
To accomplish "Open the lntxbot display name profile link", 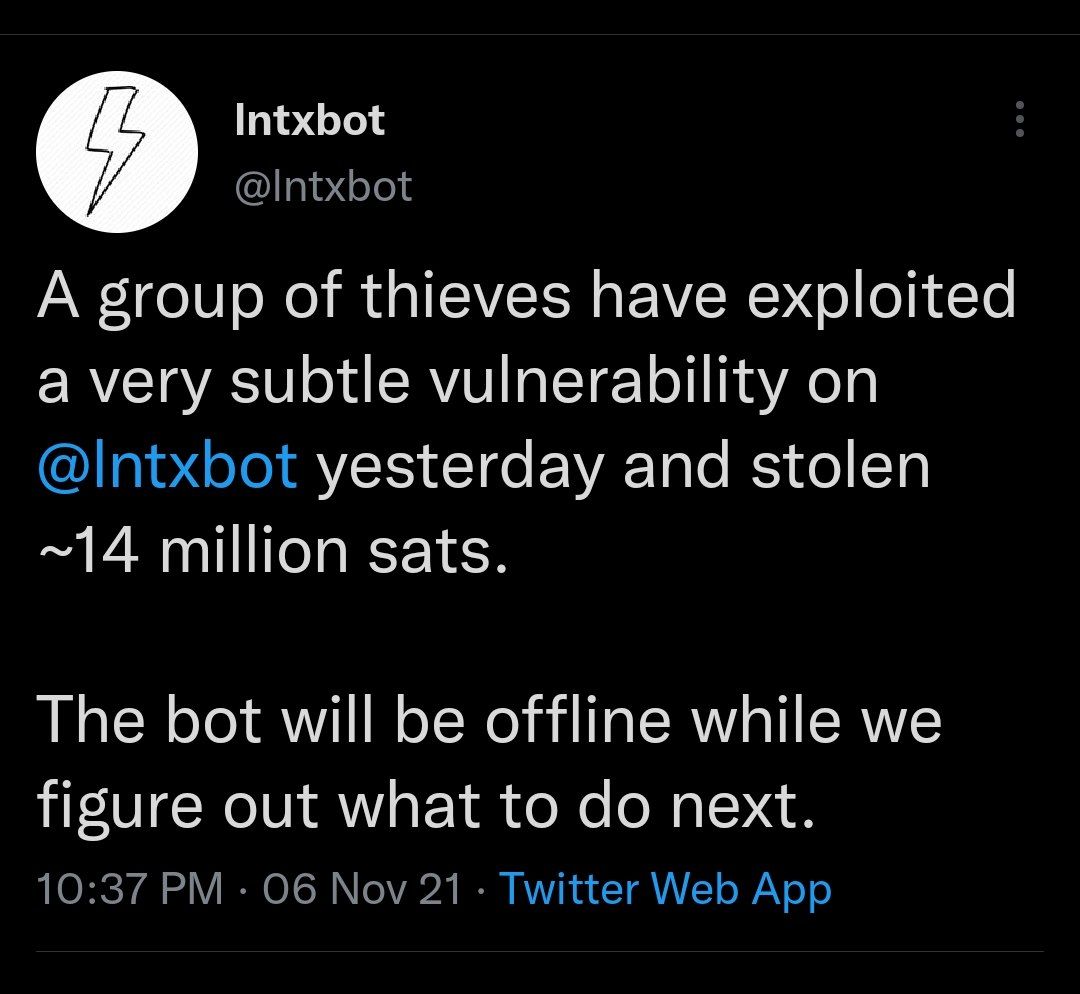I will point(309,121).
